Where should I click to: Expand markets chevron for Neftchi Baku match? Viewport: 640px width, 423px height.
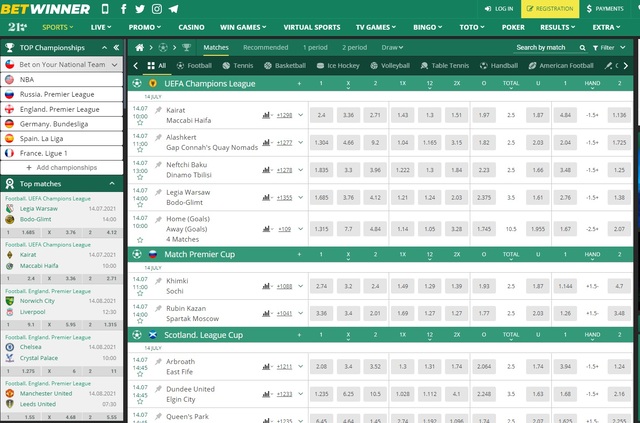tap(300, 170)
